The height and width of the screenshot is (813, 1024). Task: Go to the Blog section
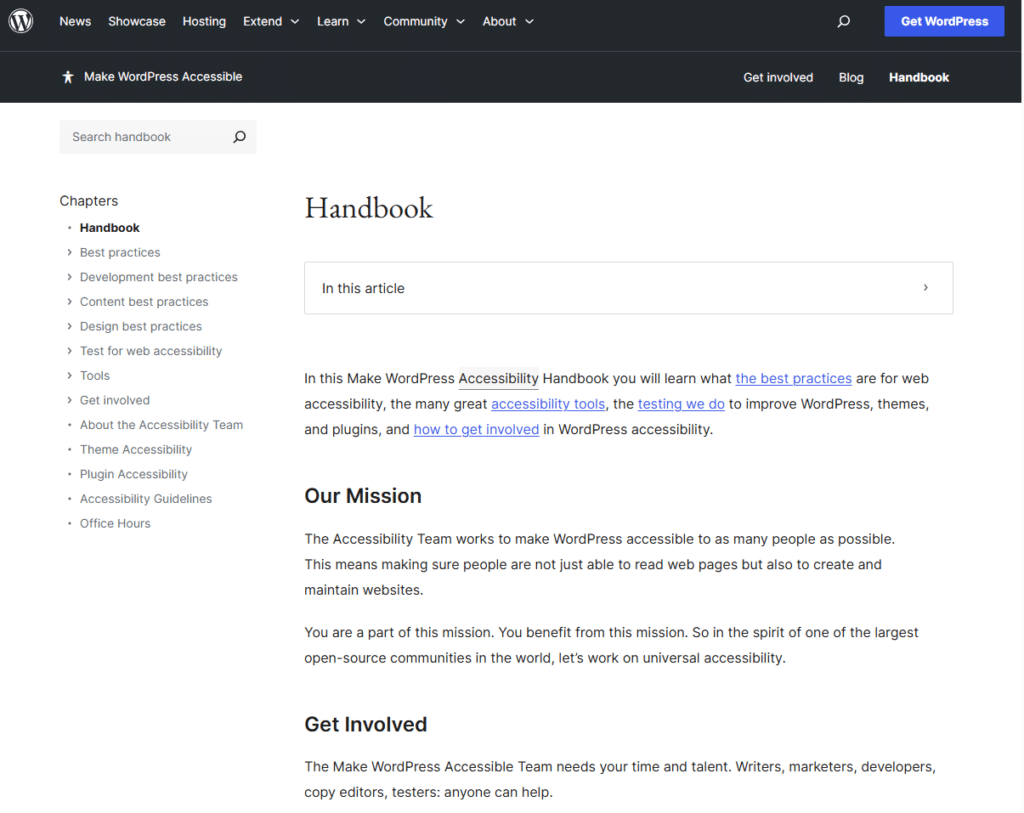(851, 78)
